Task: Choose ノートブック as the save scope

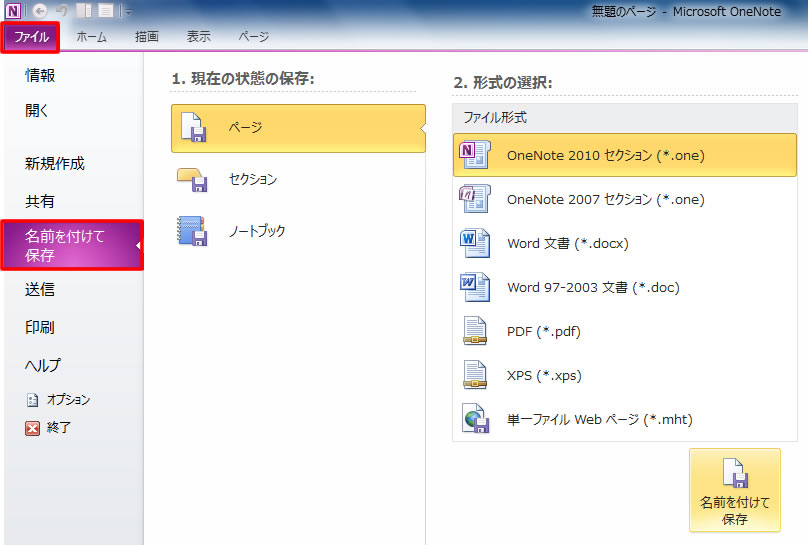Action: click(298, 231)
